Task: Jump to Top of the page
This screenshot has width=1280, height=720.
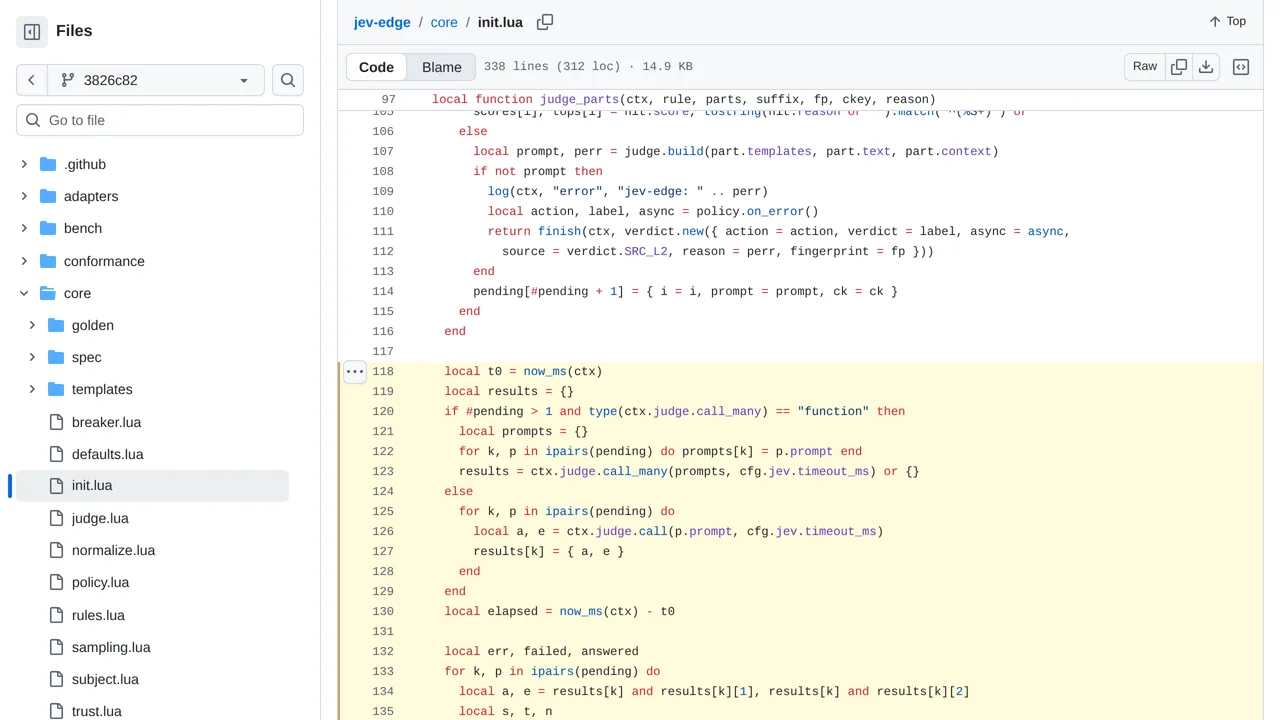Action: 1227,21
